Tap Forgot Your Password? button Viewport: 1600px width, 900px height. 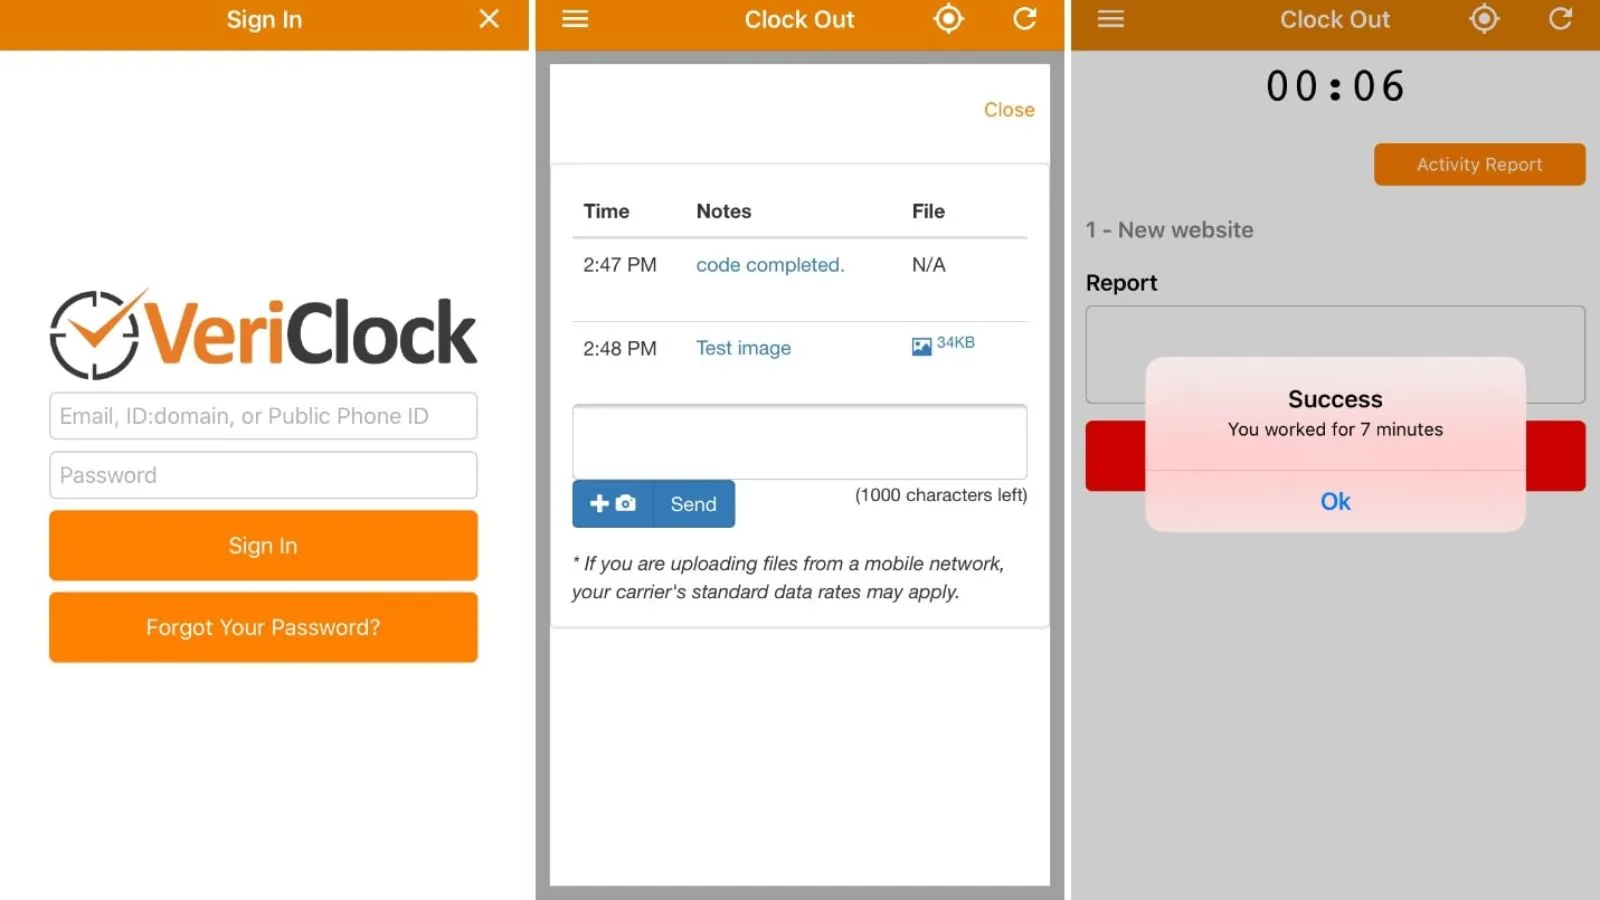[x=263, y=628]
